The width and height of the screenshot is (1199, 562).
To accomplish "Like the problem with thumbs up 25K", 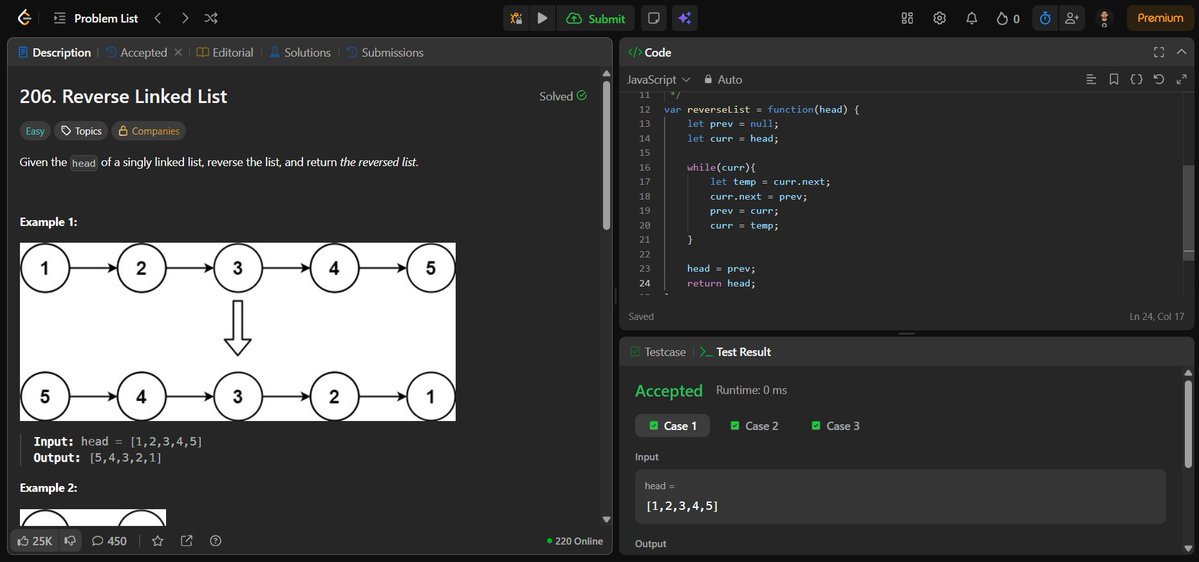I will [x=34, y=541].
